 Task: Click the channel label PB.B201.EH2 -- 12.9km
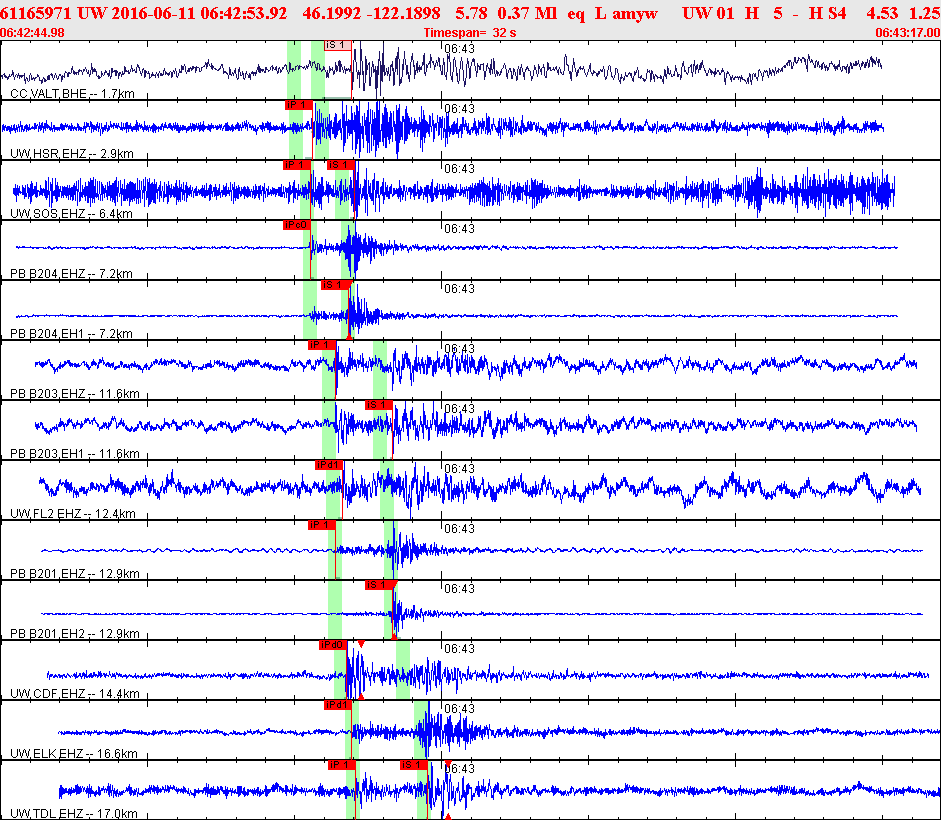(x=75, y=634)
